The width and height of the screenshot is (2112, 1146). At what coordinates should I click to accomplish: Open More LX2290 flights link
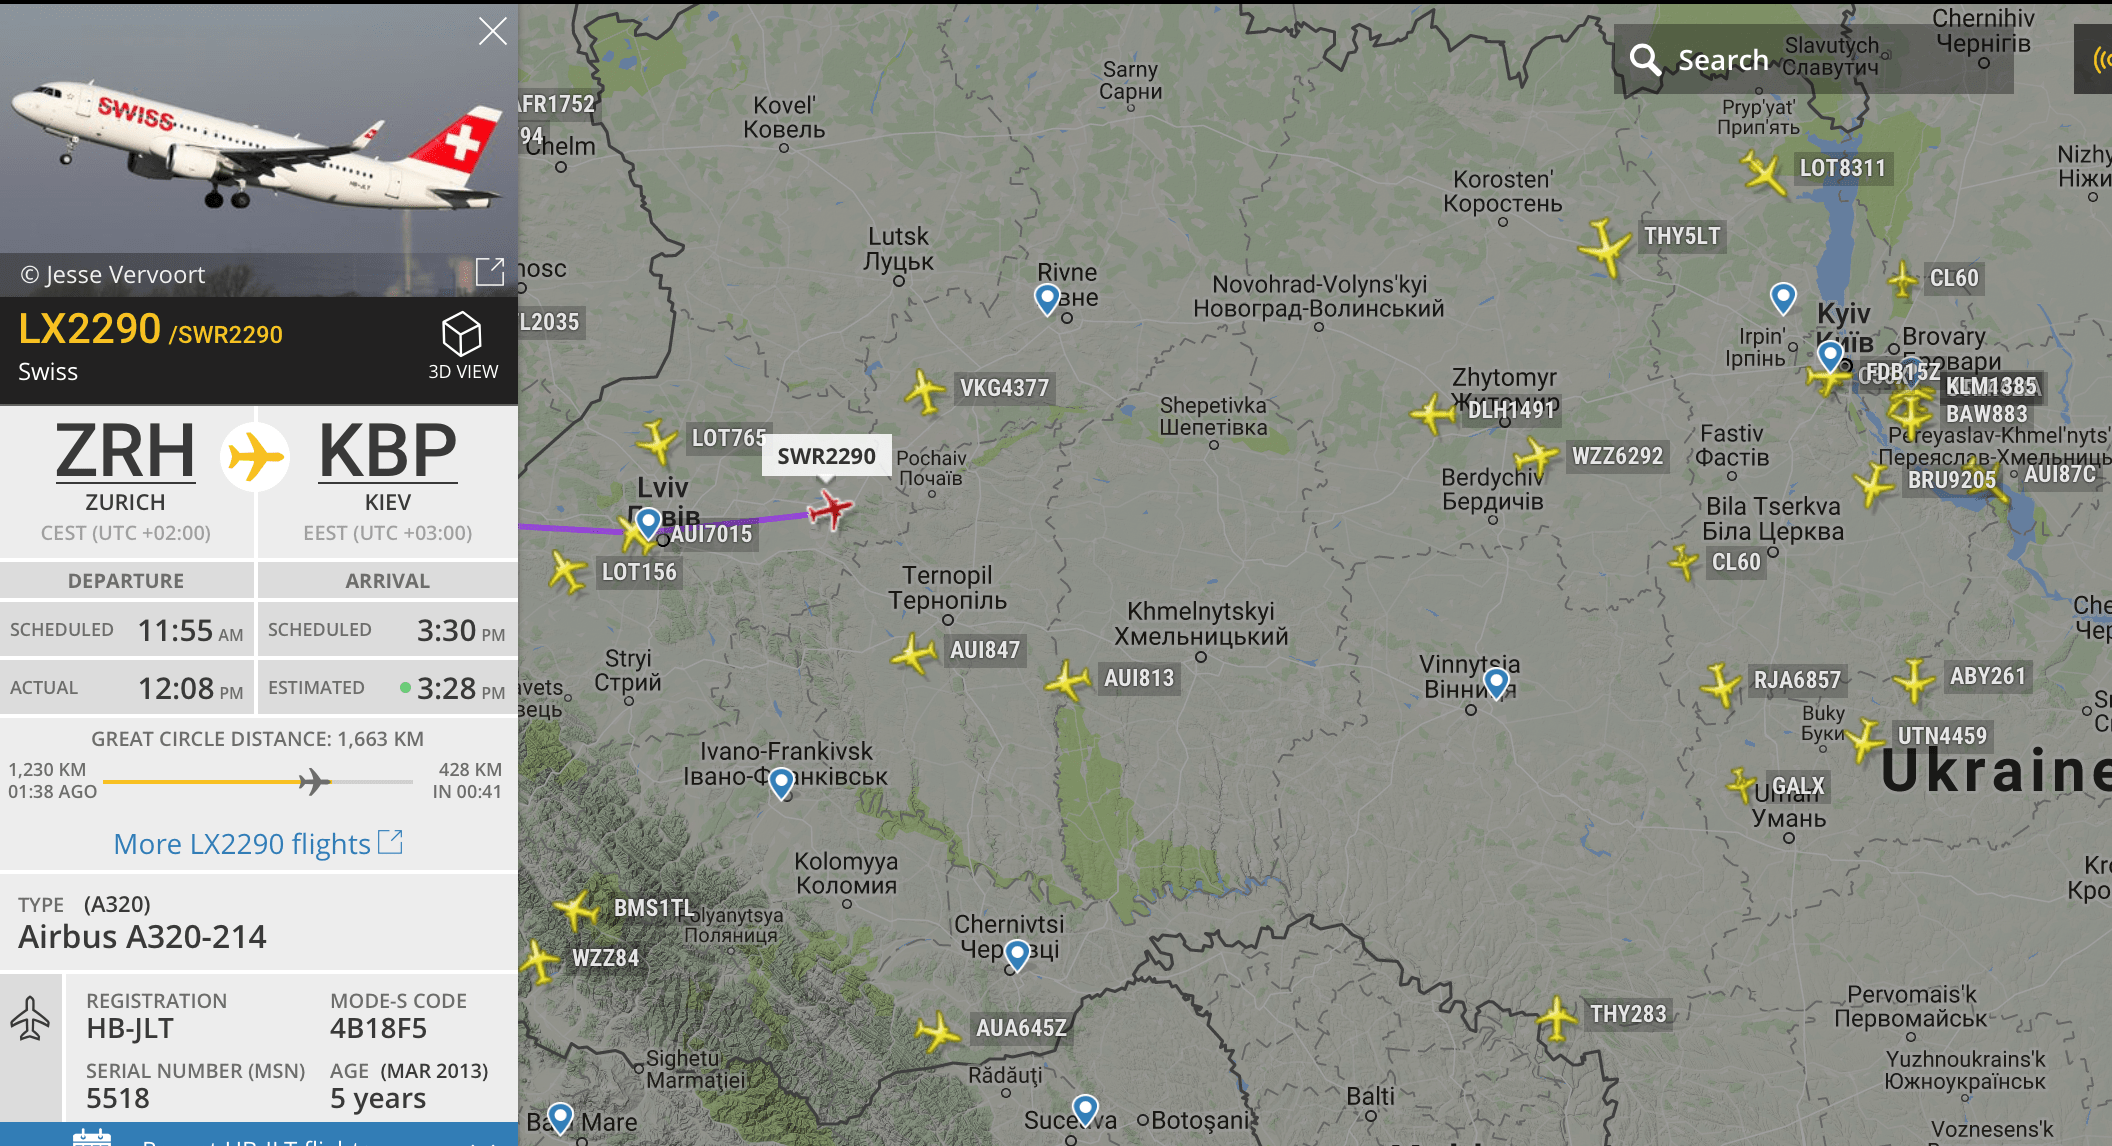(x=258, y=844)
